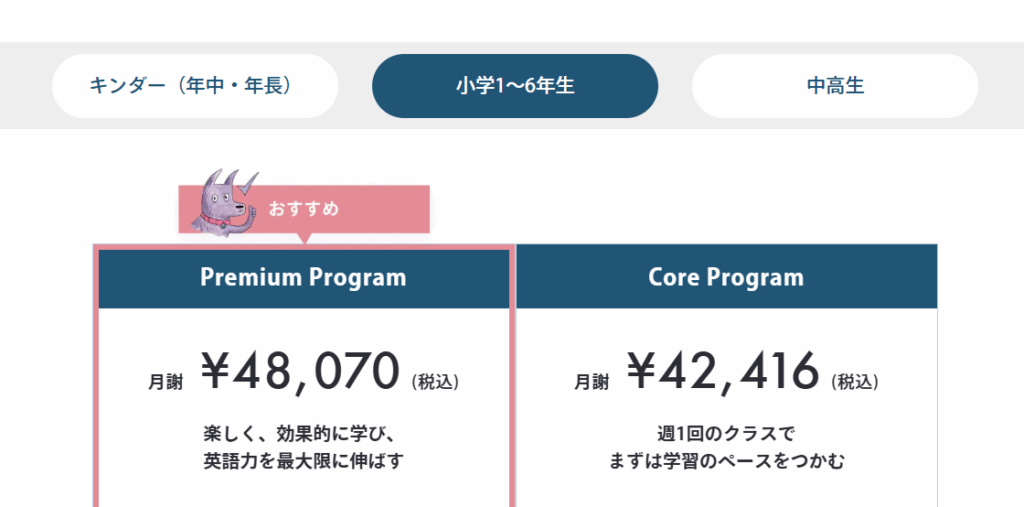Click the pointer triangle below おすすめ badge
The height and width of the screenshot is (507, 1024).
304,239
